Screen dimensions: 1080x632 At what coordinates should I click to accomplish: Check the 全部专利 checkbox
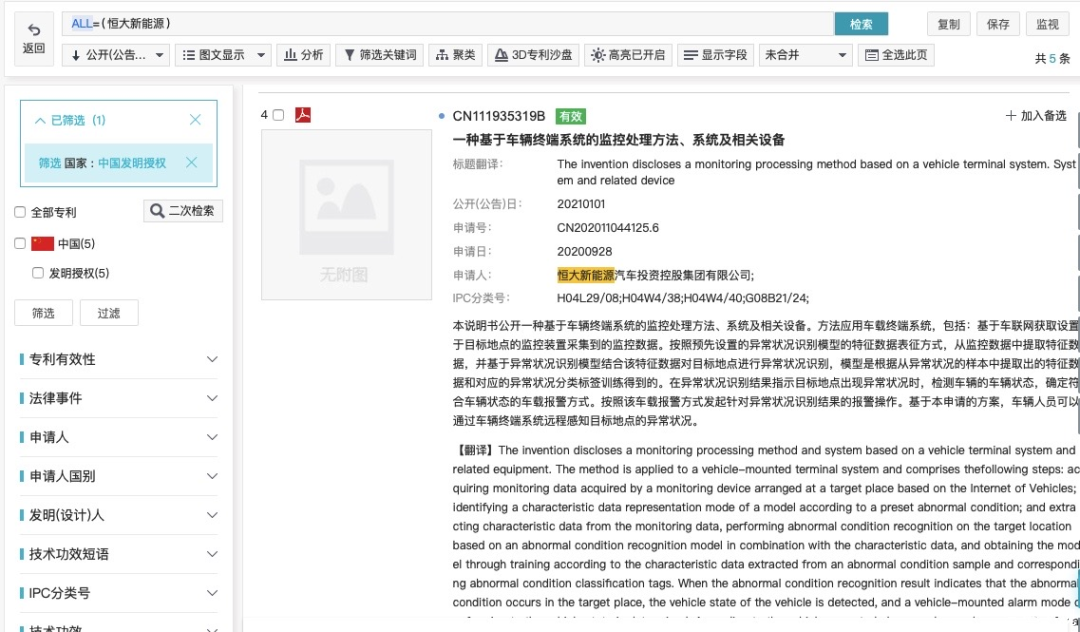20,212
